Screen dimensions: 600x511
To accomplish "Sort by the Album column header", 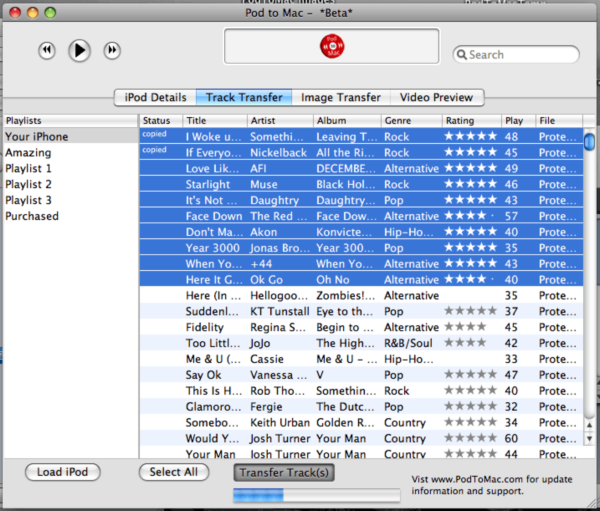I will [x=347, y=121].
